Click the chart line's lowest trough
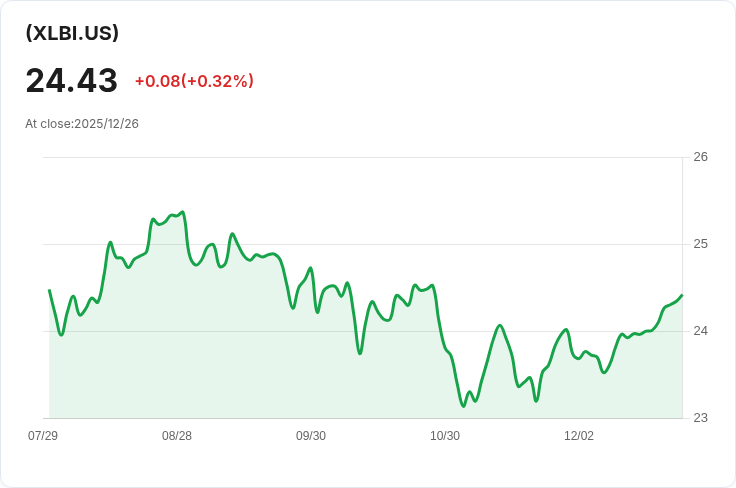The image size is (736, 488). [463, 406]
